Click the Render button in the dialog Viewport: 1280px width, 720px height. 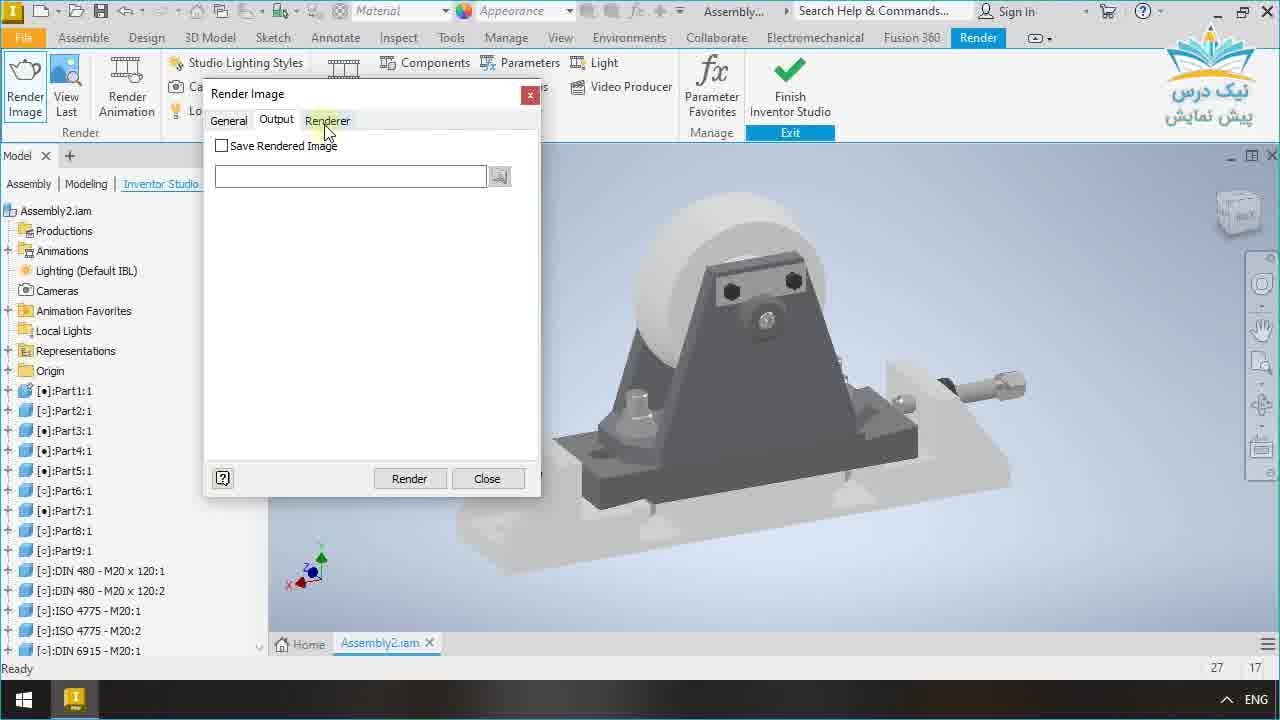410,478
